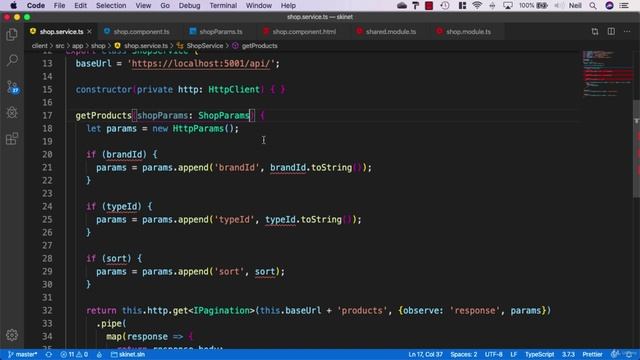
Task: Open the Notification Center list icon
Action: [x=624, y=5]
